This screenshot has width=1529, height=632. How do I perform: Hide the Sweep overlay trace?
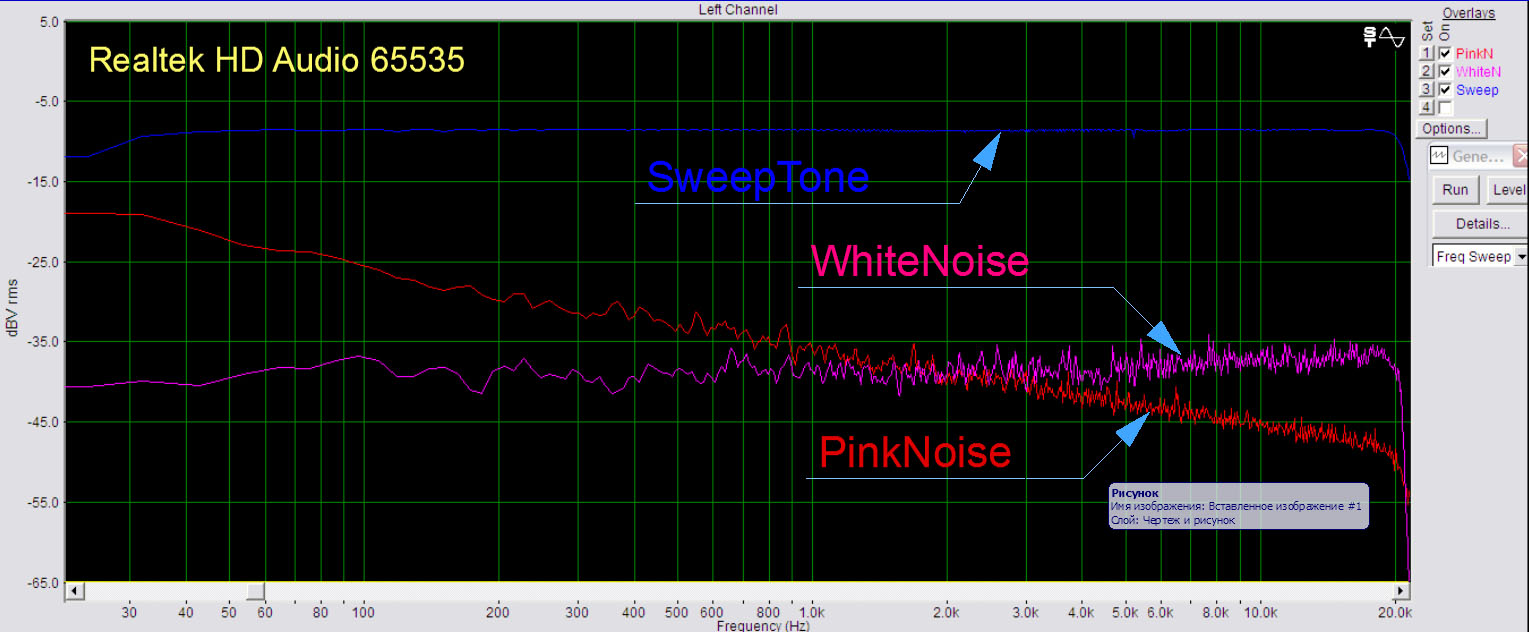click(1445, 89)
